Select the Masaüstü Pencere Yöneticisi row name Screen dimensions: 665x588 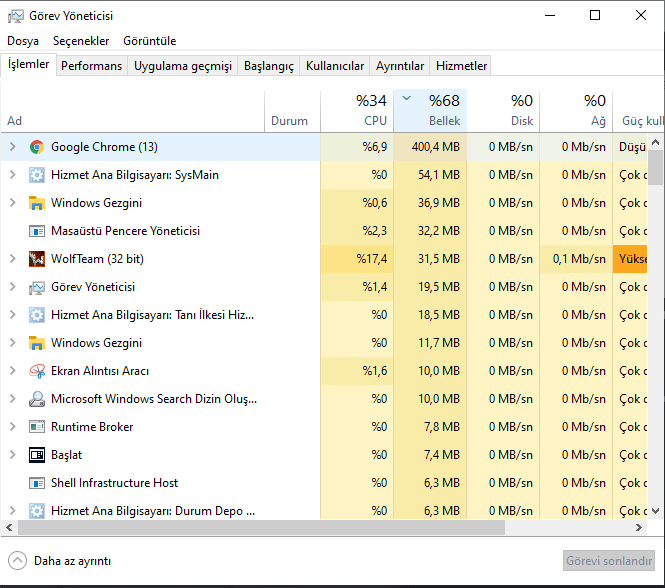point(126,231)
